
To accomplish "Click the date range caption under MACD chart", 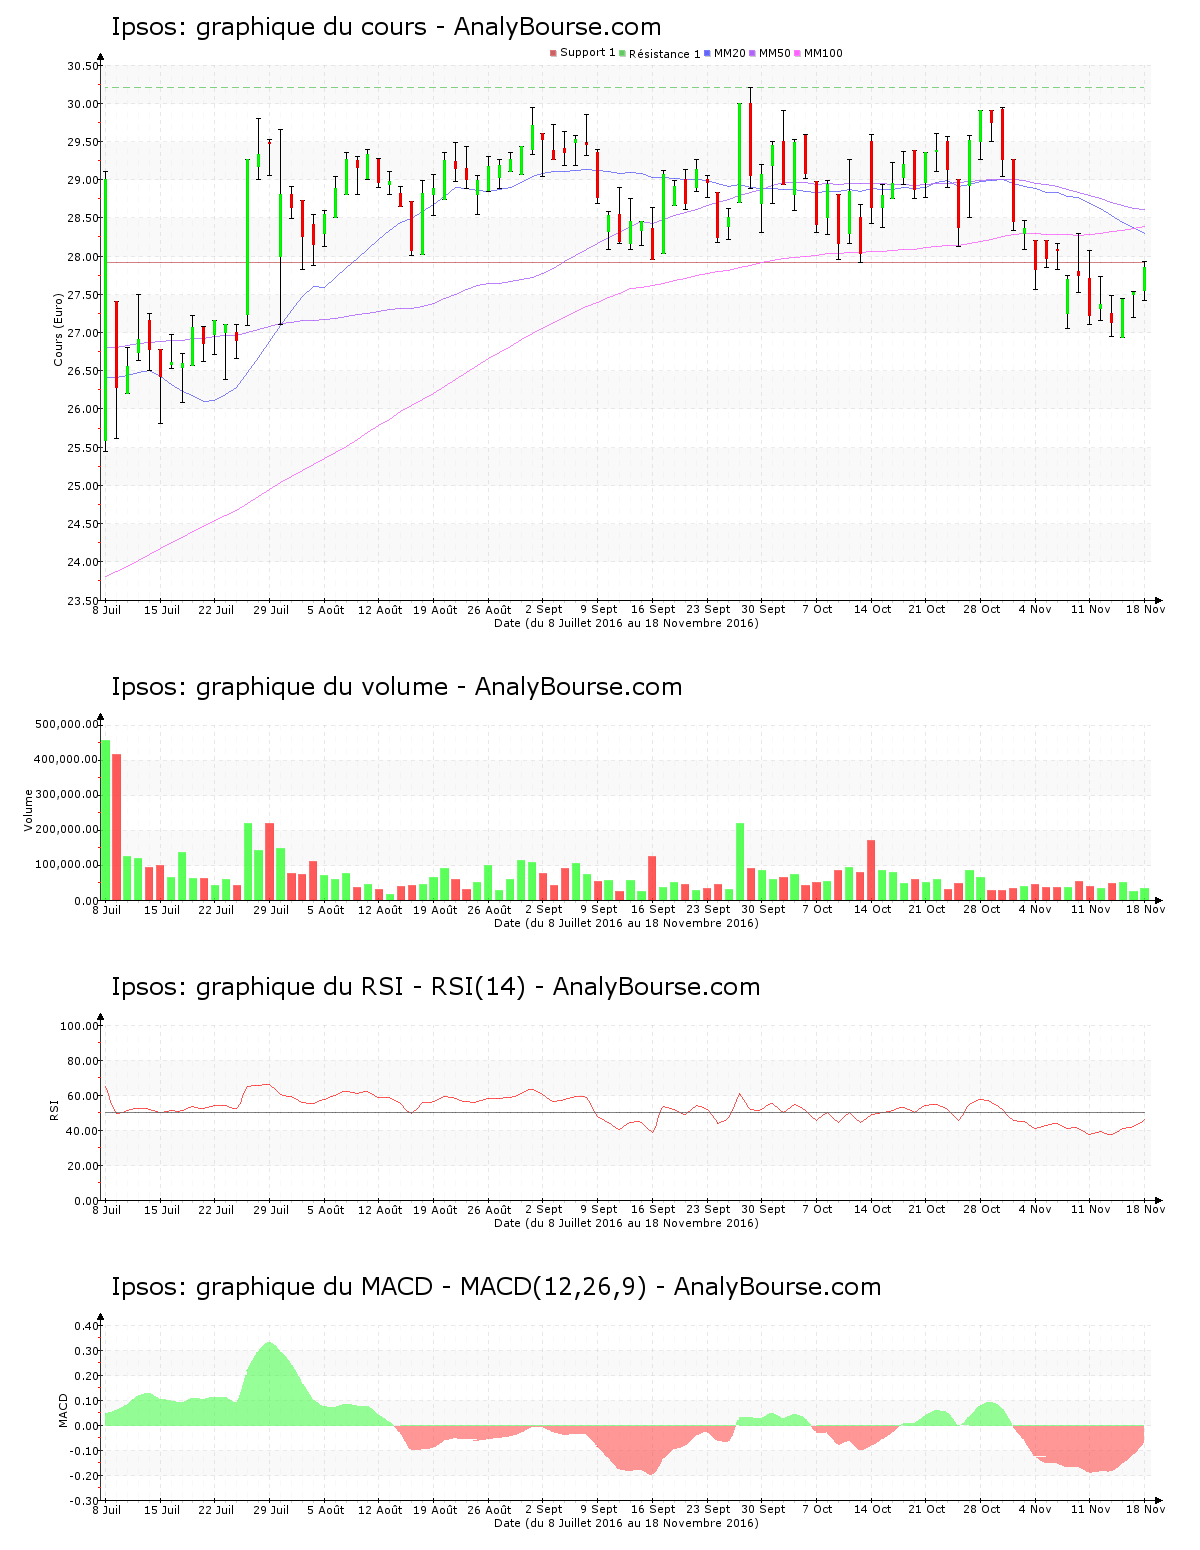I will (626, 1523).
